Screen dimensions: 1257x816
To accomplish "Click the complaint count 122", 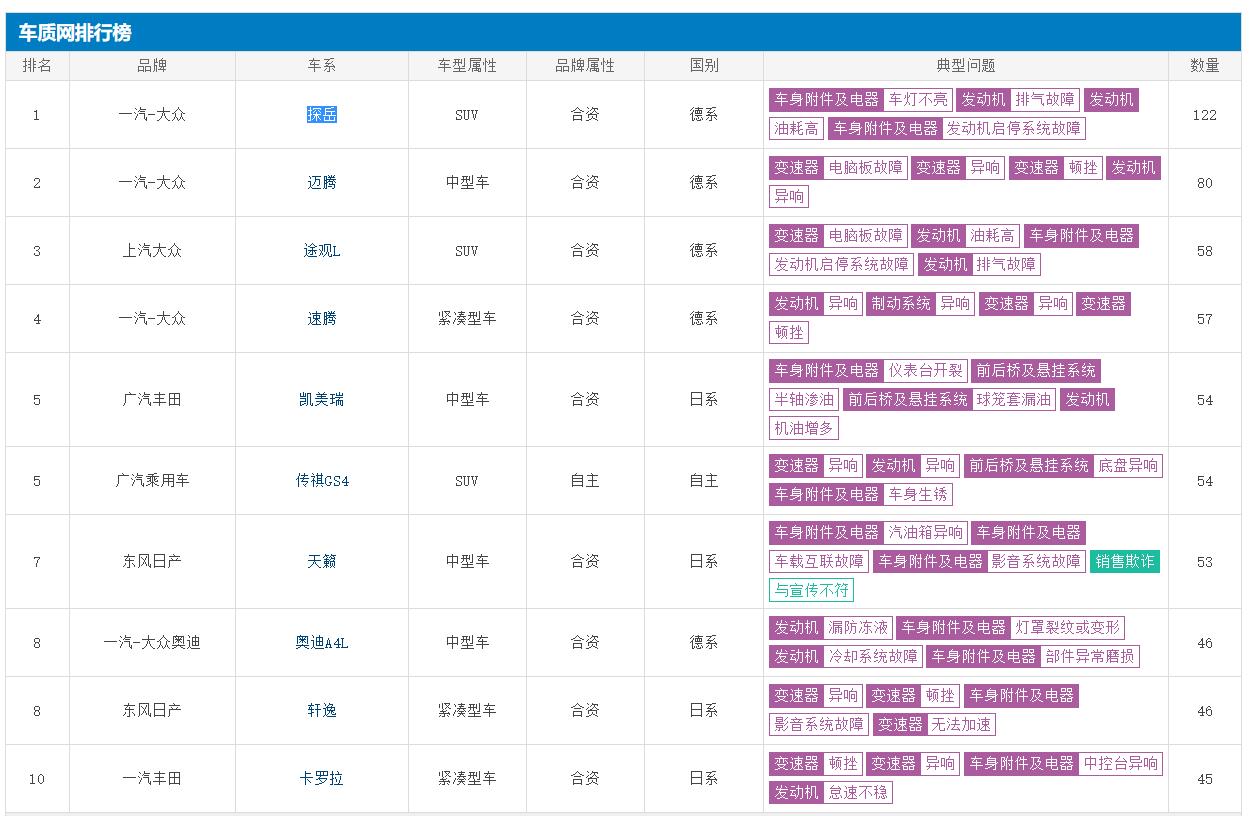I will pos(1205,115).
